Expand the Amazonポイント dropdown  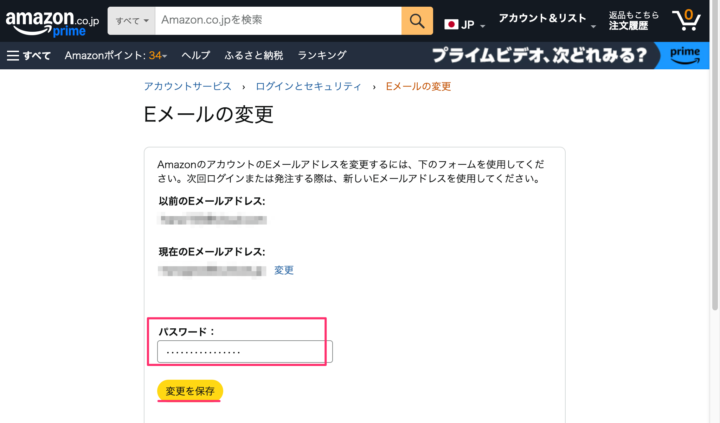tap(115, 55)
